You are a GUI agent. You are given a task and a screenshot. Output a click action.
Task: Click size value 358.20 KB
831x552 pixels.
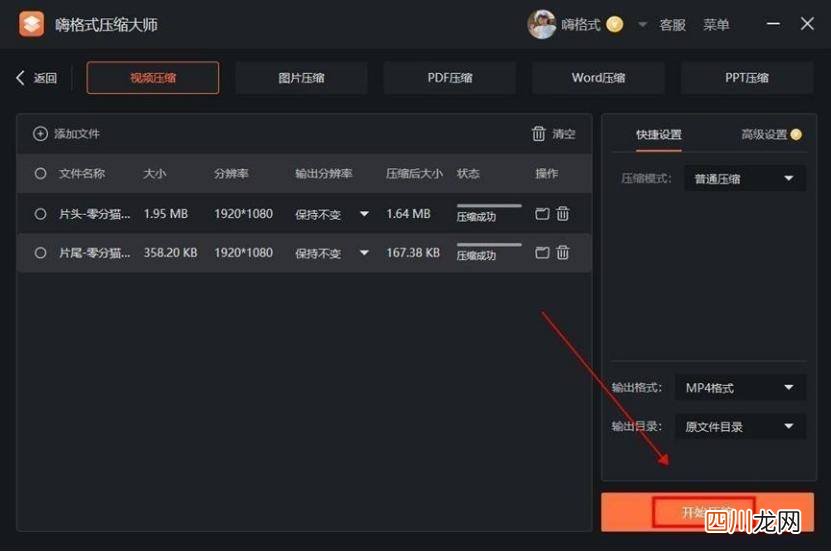click(x=170, y=253)
